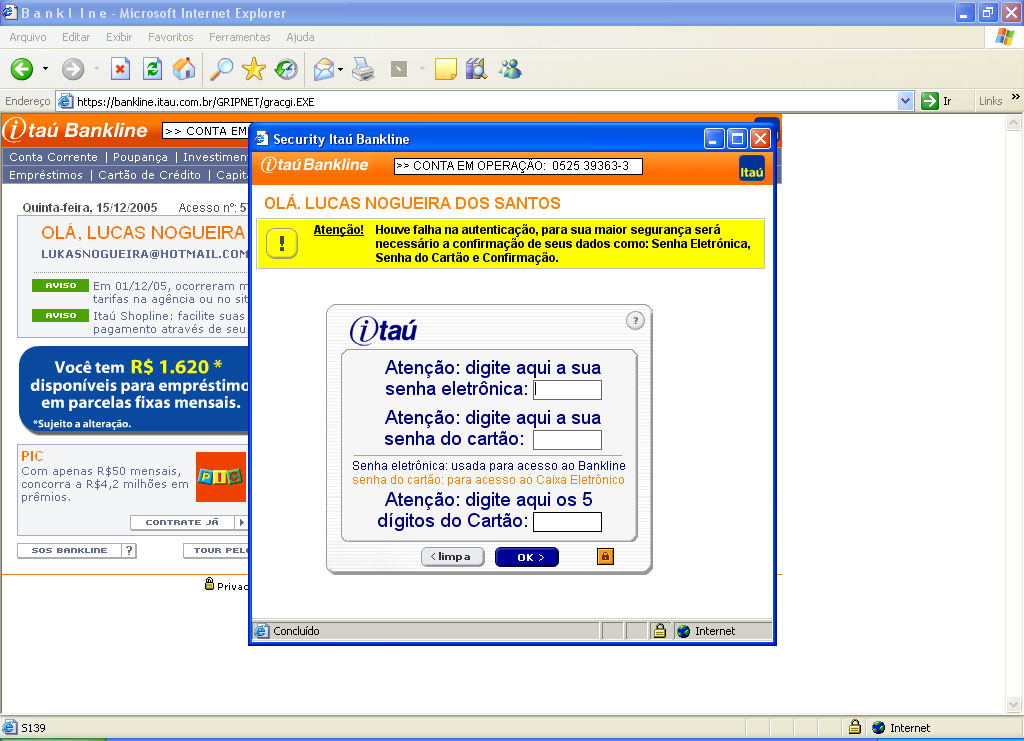This screenshot has height=741, width=1024.
Task: Open Favorites star in toolbar
Action: [253, 69]
